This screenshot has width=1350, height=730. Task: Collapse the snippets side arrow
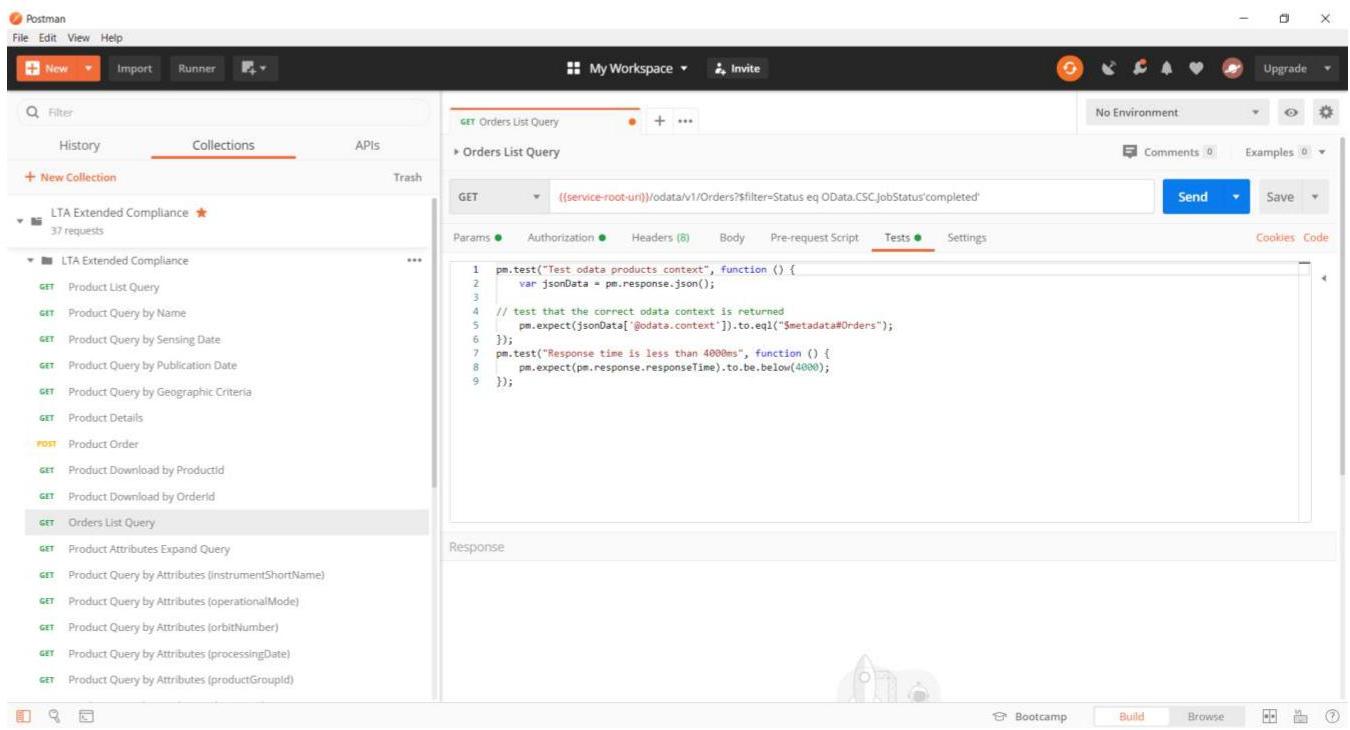point(1324,278)
